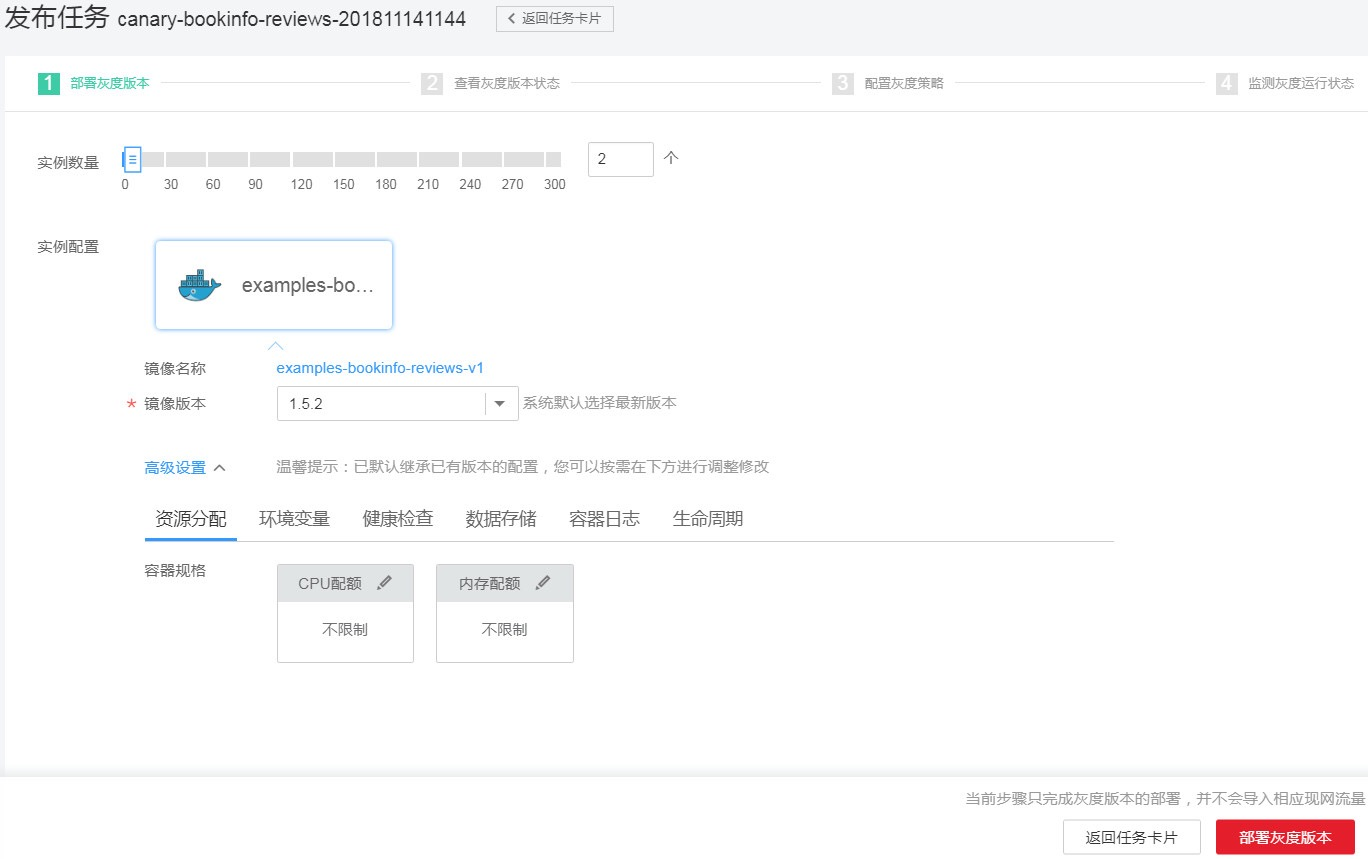The width and height of the screenshot is (1368, 859).
Task: Click slider tick label 150
Action: (344, 184)
